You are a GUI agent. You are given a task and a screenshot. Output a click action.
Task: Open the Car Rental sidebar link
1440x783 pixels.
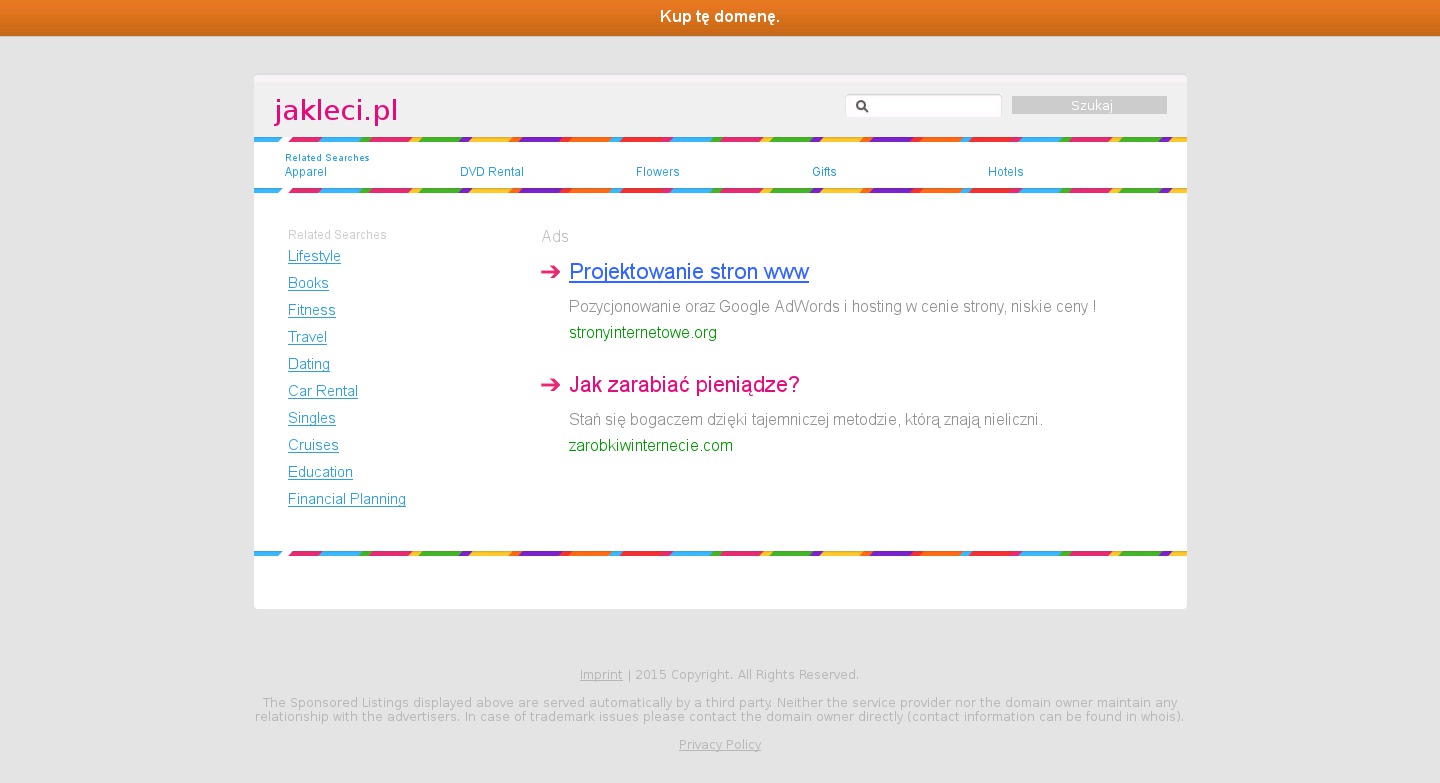[322, 391]
